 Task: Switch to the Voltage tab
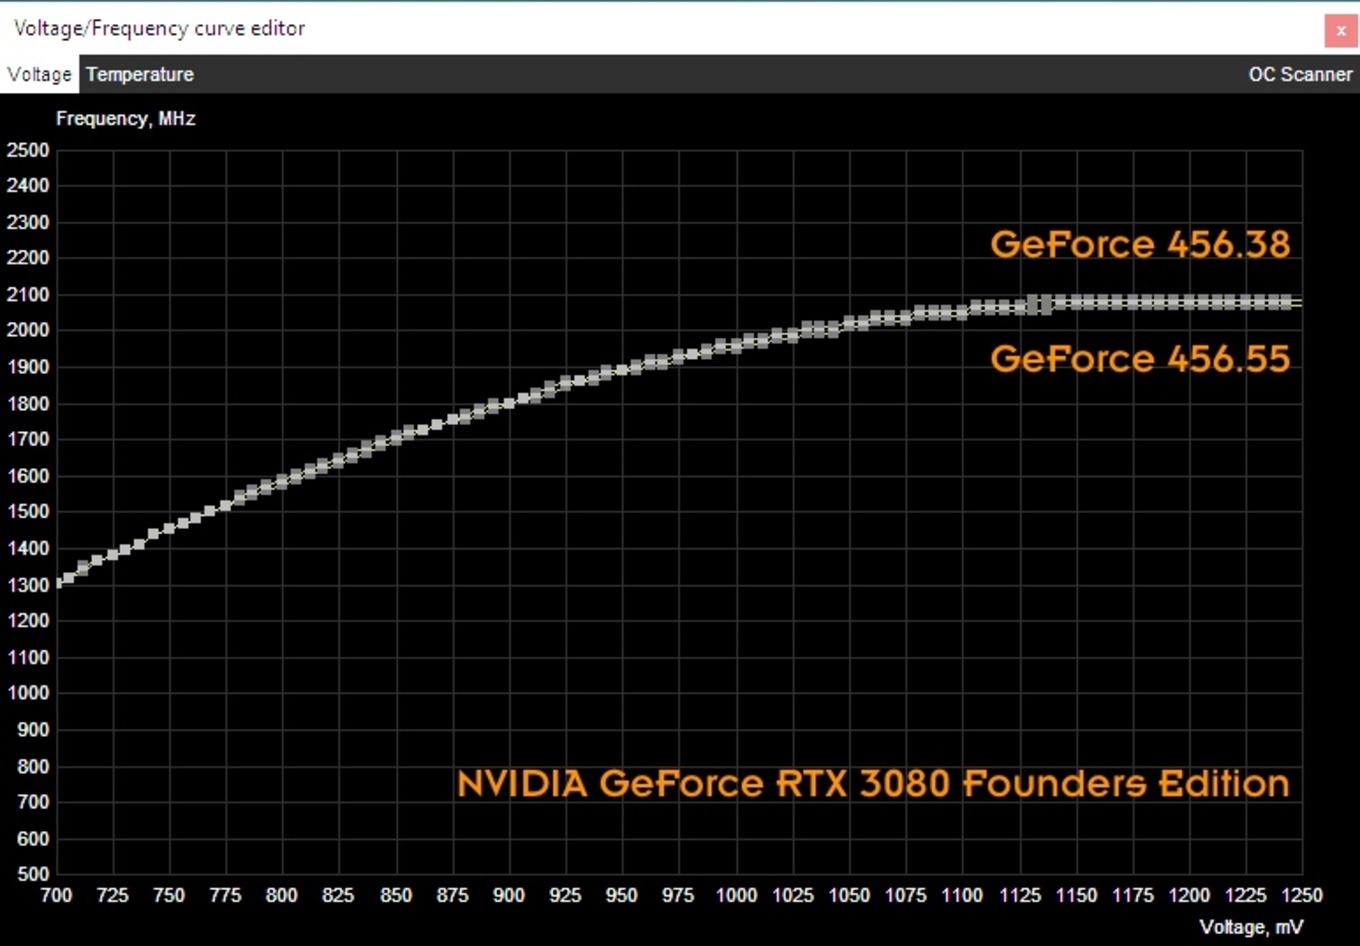click(39, 74)
